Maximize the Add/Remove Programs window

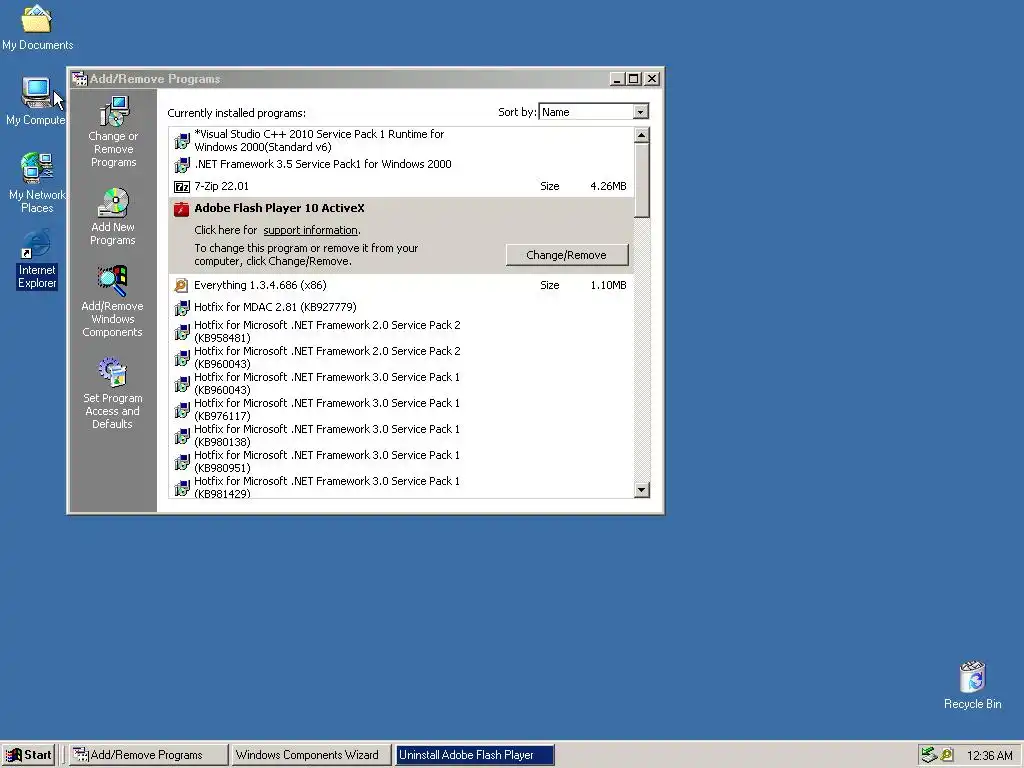tap(633, 79)
